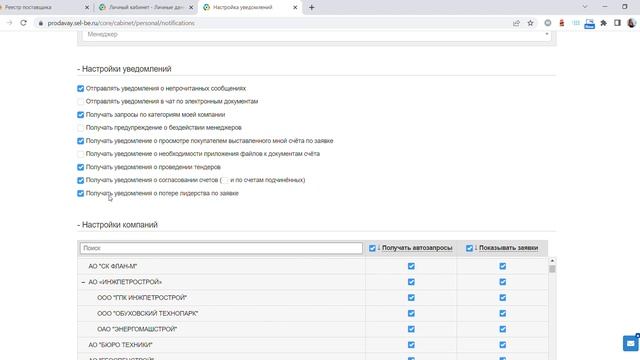
Task: Toggle notifications about losing bid leadership
Action: [x=80, y=193]
